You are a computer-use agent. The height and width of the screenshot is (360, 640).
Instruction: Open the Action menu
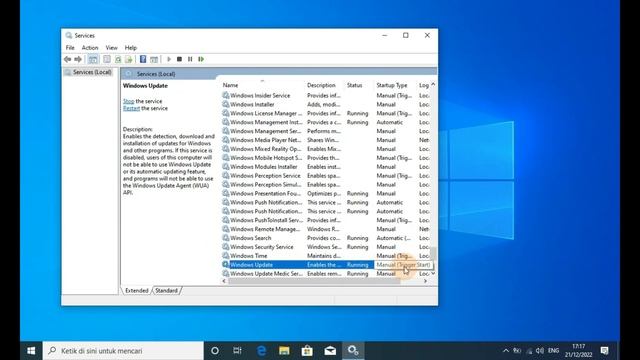point(90,48)
